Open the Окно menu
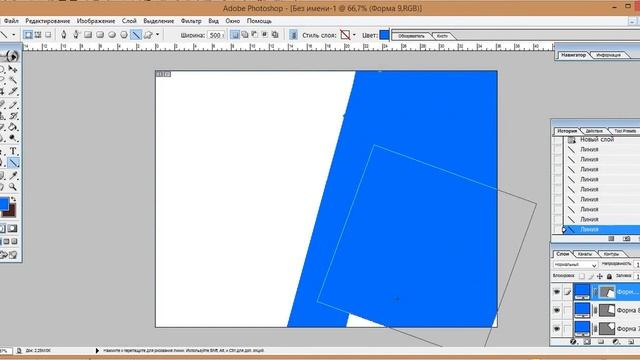The image size is (640, 360). click(233, 21)
